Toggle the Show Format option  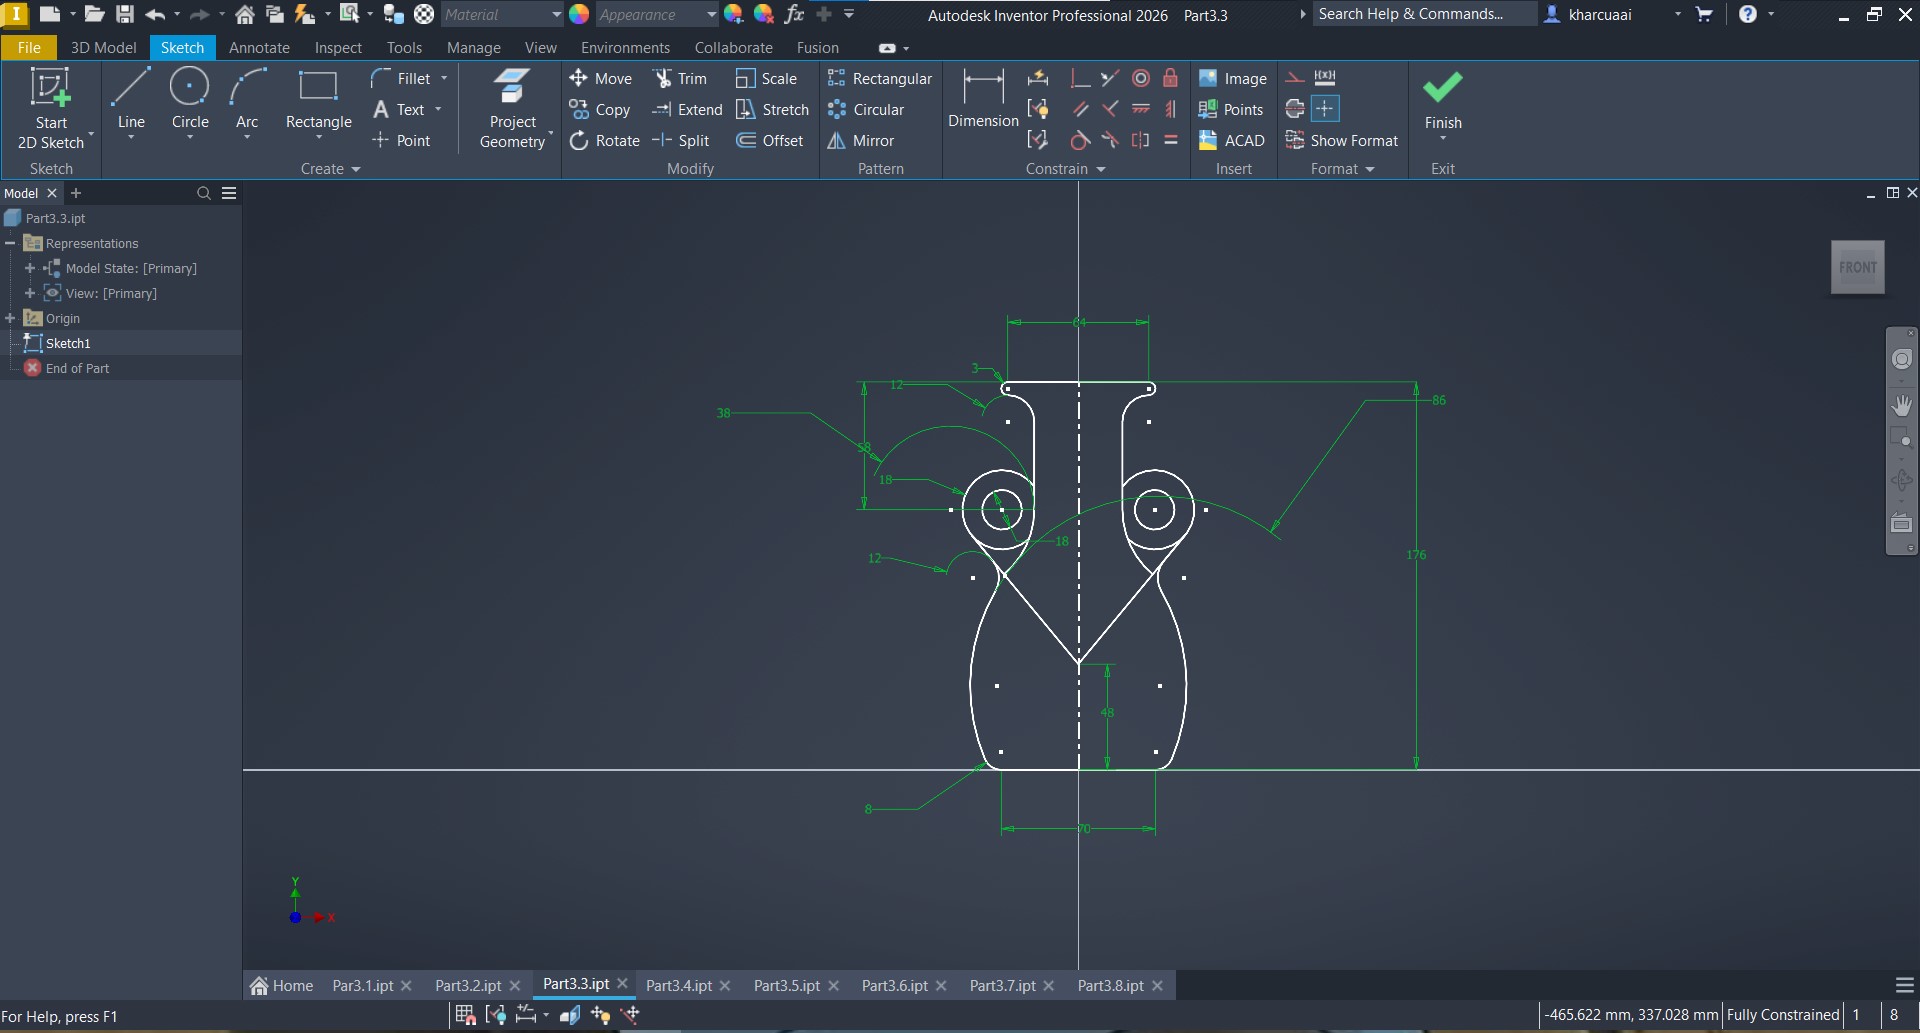pyautogui.click(x=1342, y=141)
